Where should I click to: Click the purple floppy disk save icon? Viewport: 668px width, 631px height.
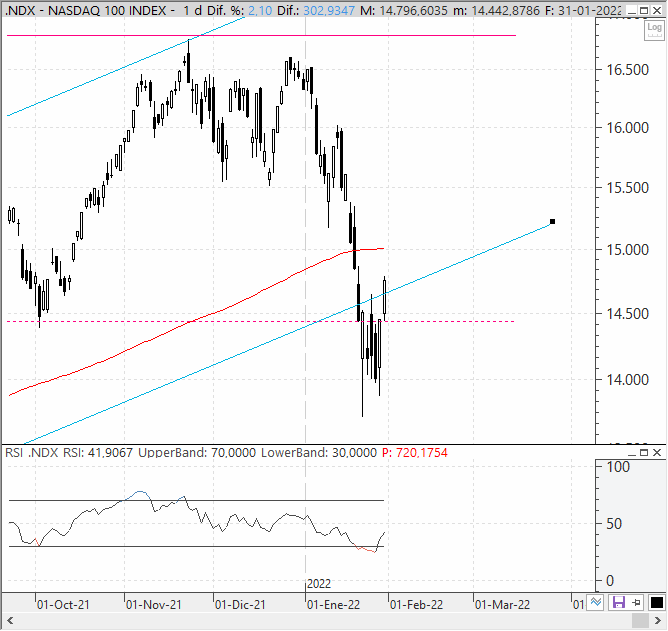pos(619,603)
